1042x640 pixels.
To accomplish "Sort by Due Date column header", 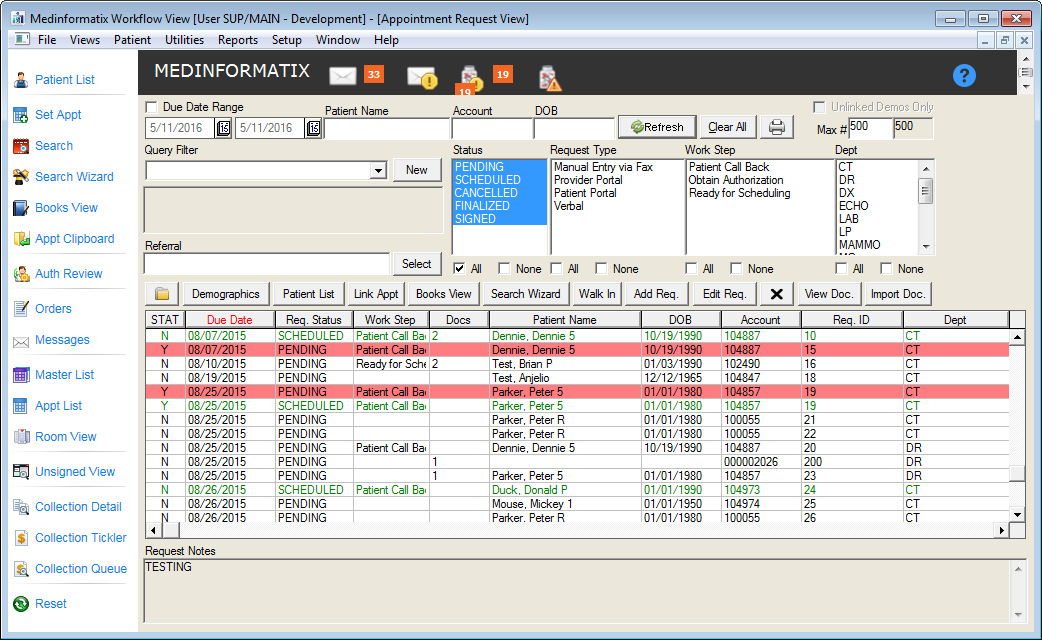I will (x=230, y=320).
